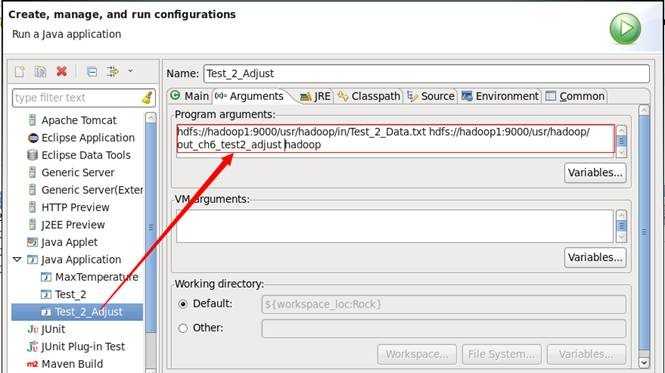The width and height of the screenshot is (665, 373).
Task: Select J2EE Preview entry
Action: click(x=73, y=225)
